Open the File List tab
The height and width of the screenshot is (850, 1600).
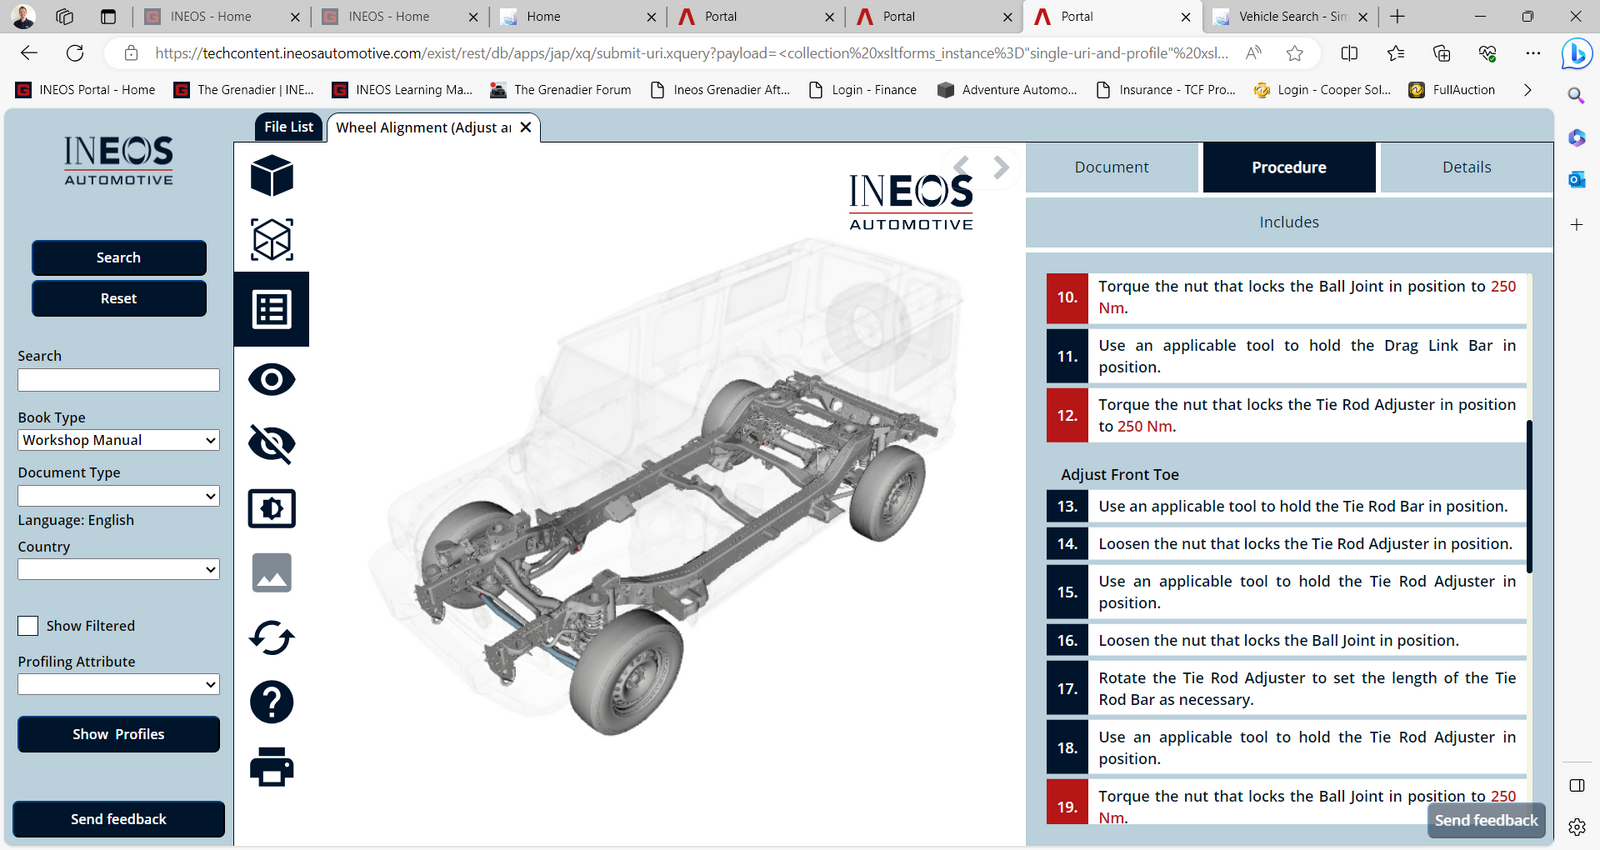(289, 127)
